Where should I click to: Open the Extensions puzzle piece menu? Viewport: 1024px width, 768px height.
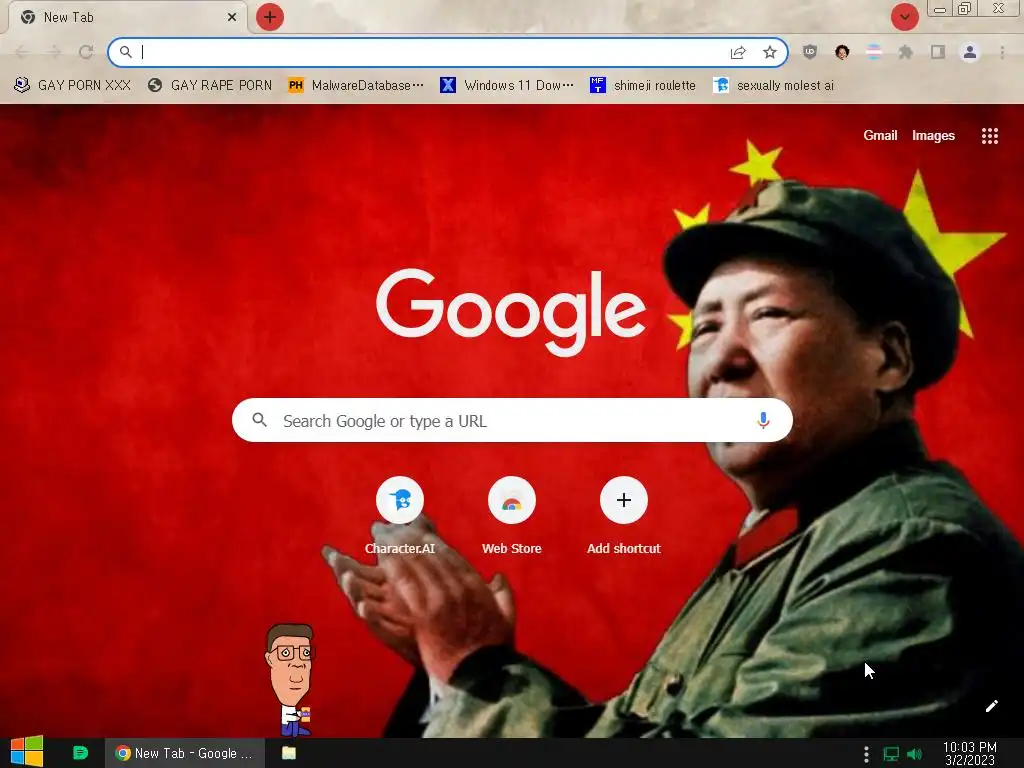(x=906, y=52)
